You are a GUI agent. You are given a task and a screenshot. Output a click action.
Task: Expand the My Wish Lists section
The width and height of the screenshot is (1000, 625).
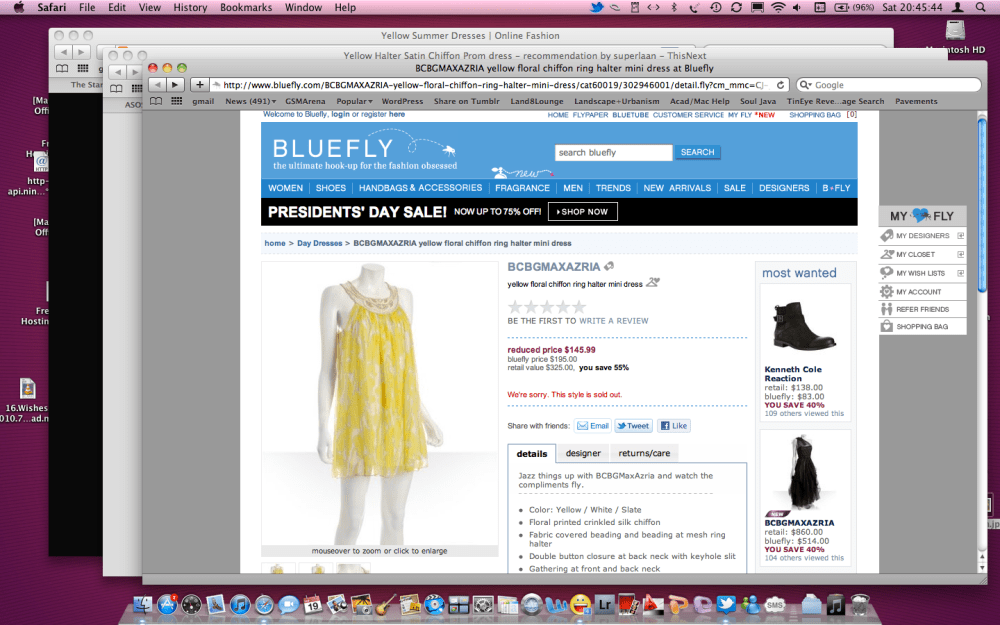click(x=960, y=273)
